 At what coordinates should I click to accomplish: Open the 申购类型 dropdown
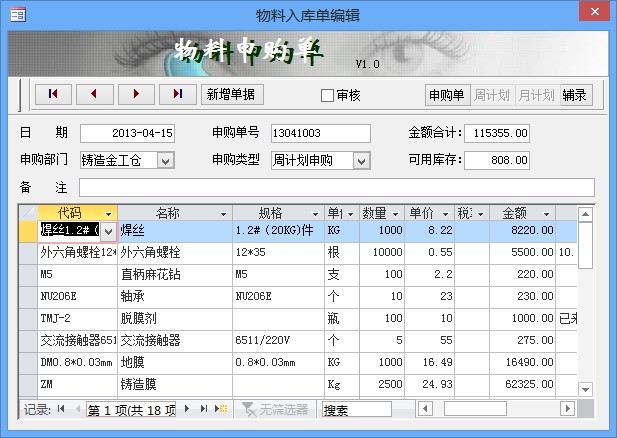point(361,161)
